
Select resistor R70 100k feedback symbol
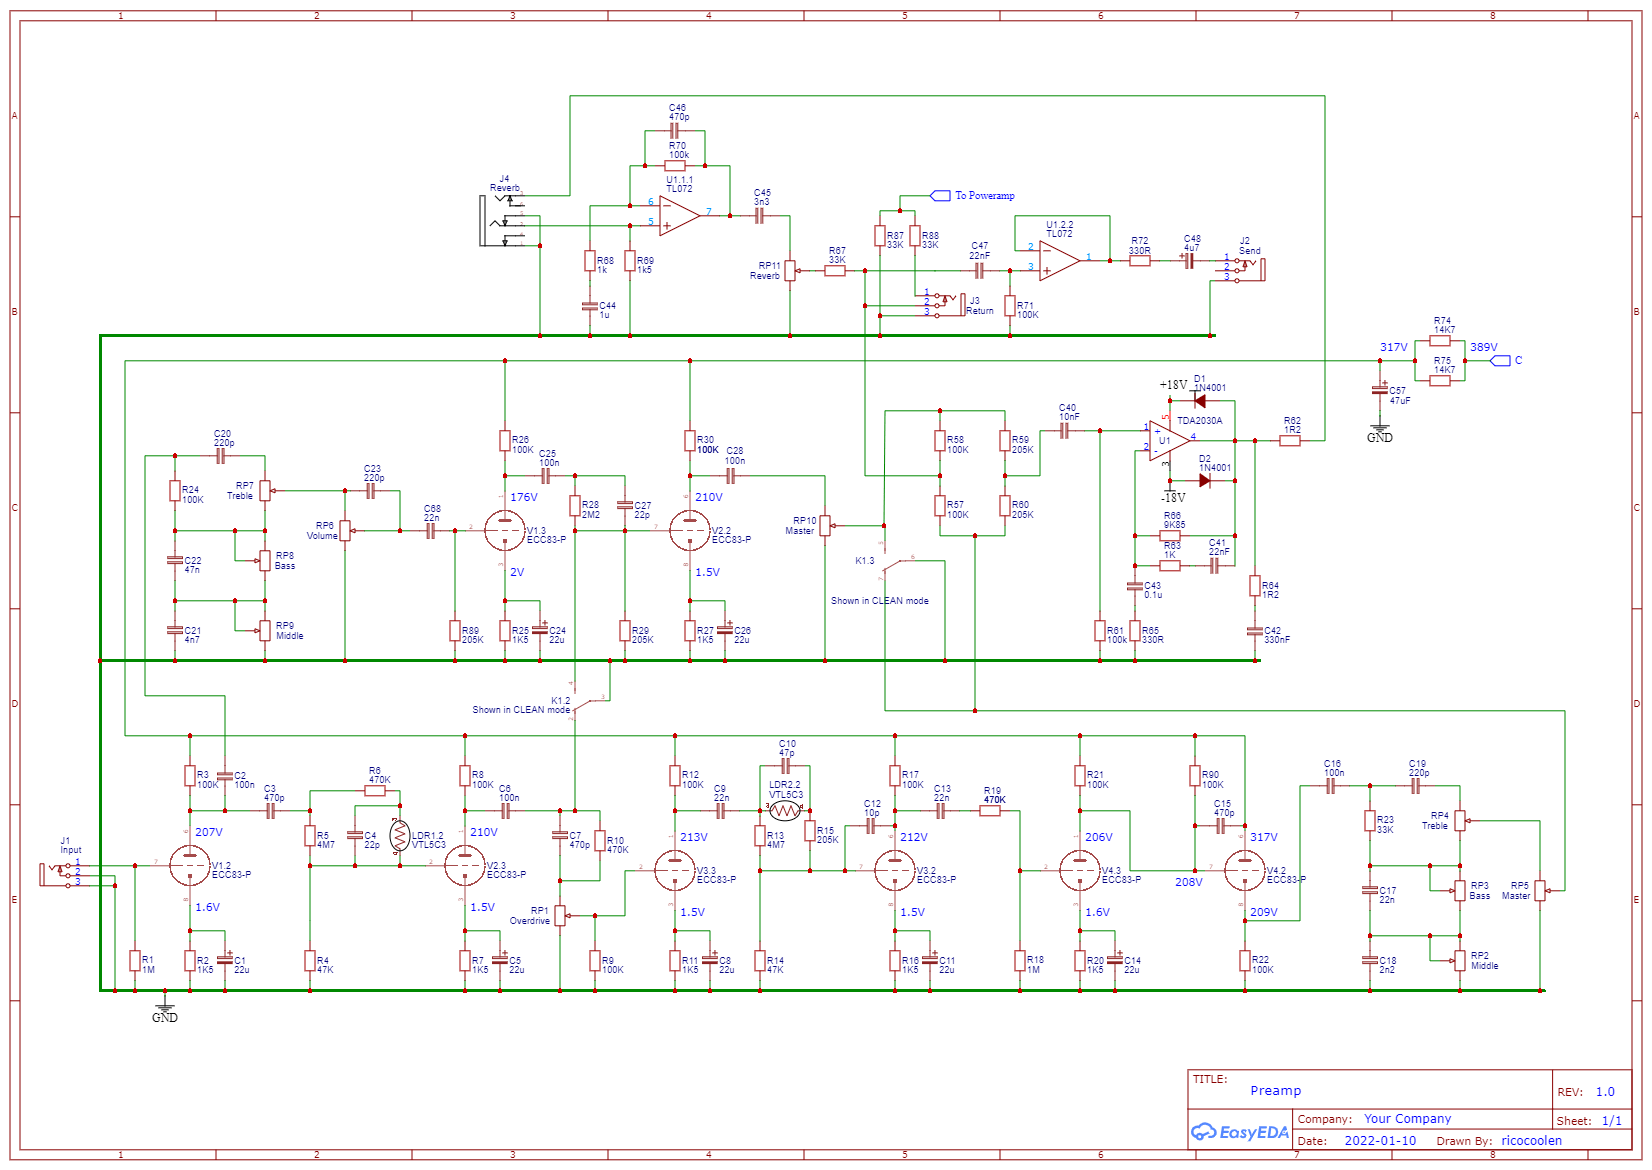675,166
